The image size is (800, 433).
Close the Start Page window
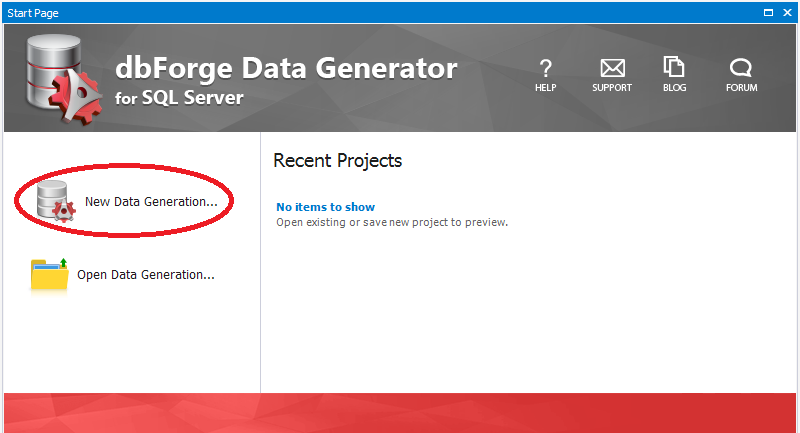click(787, 13)
